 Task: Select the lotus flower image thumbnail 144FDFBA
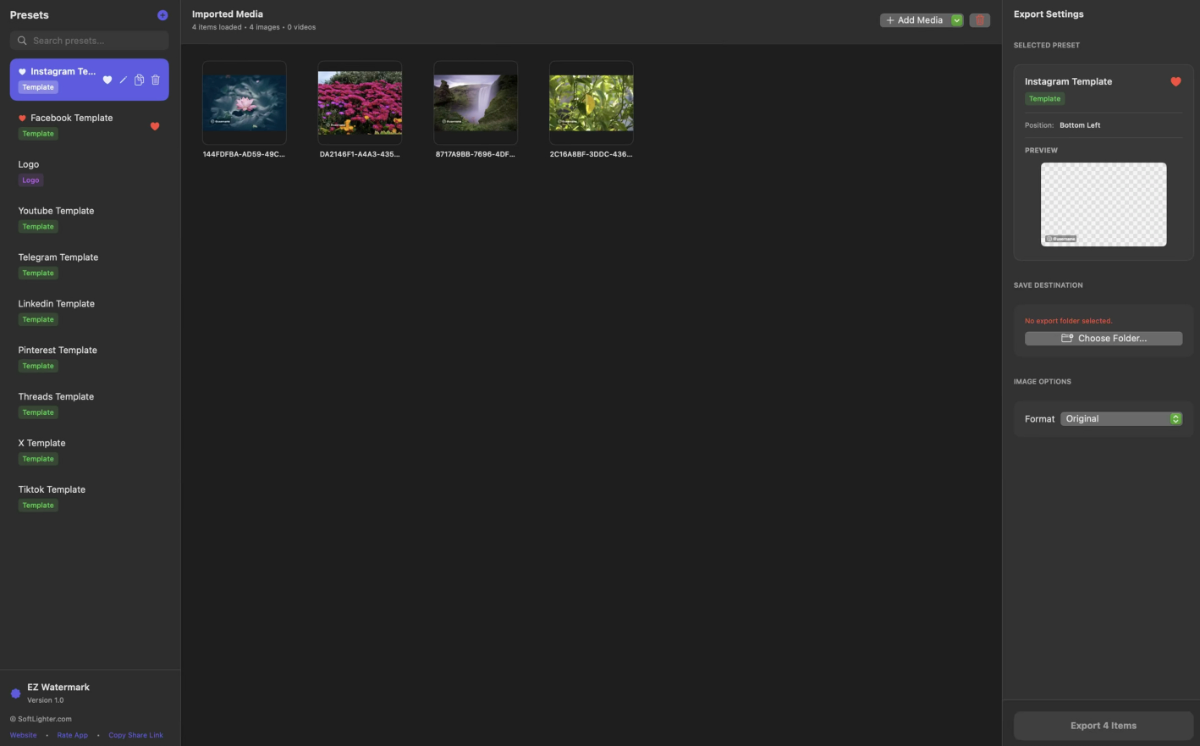click(244, 103)
